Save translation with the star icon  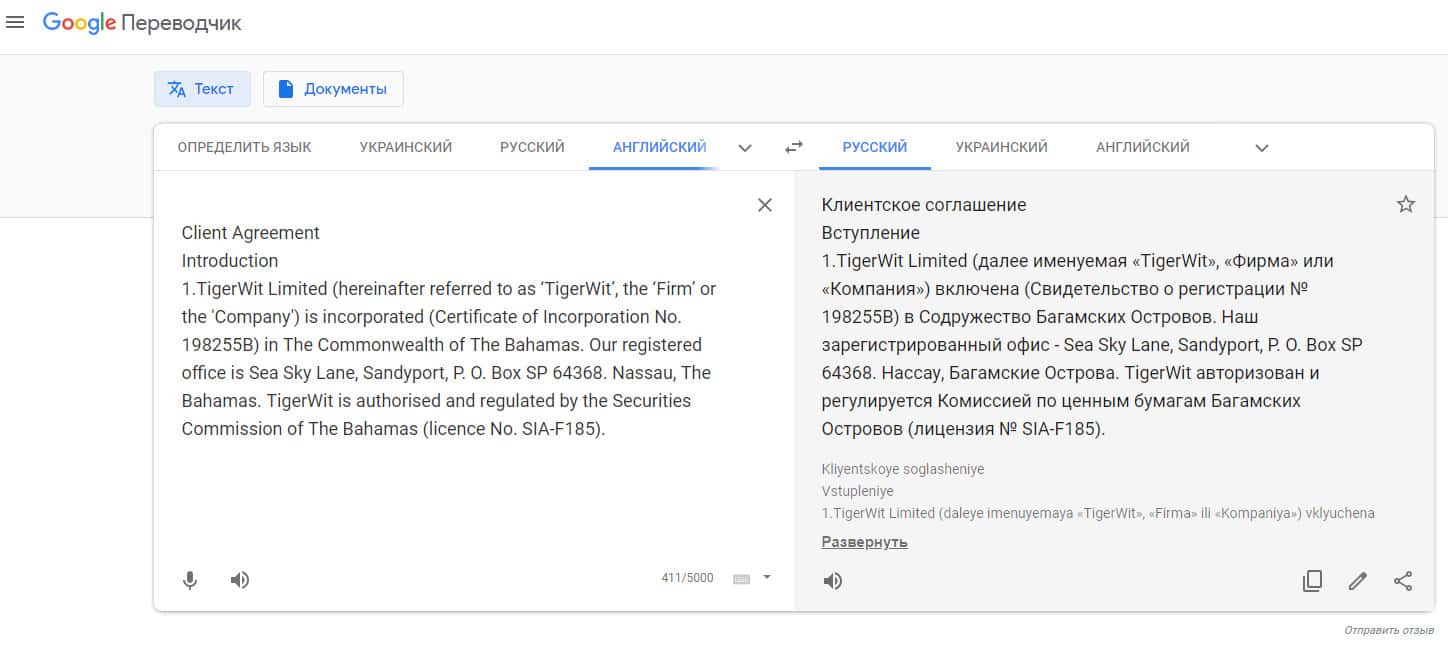(1405, 205)
